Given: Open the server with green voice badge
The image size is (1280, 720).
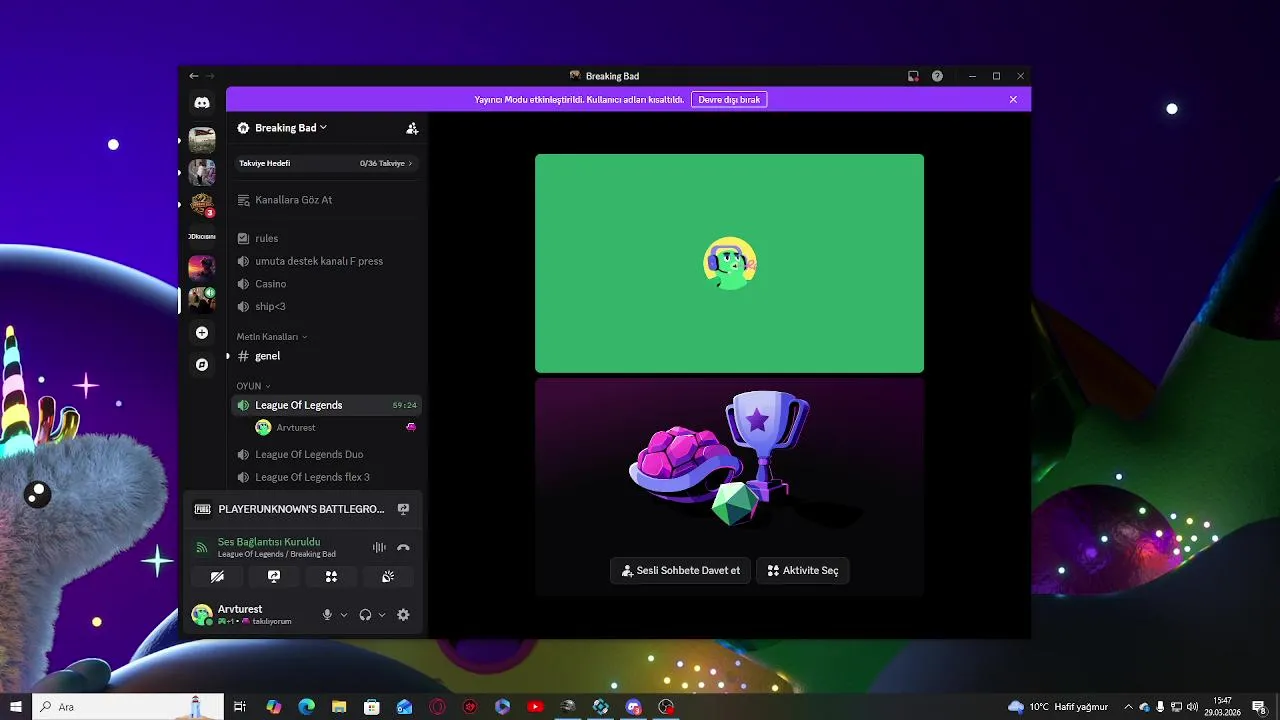Looking at the screenshot, I should pos(202,300).
